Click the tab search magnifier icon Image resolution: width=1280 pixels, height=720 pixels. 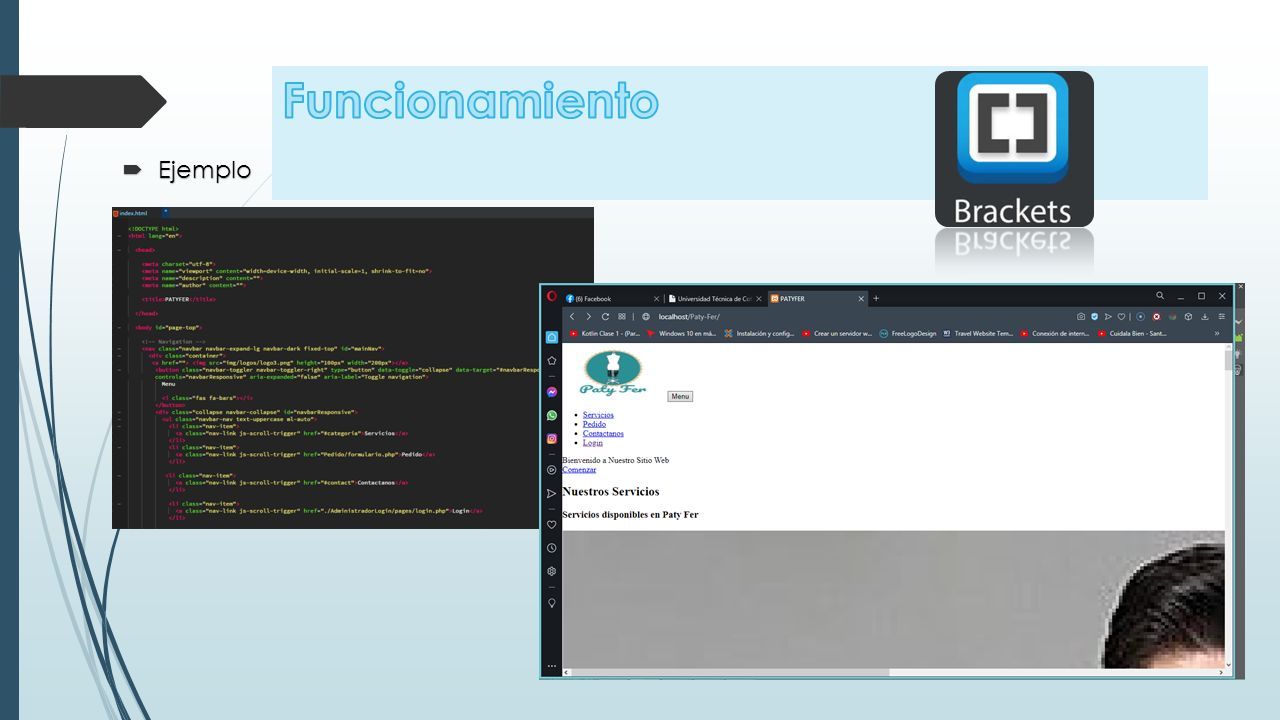(1160, 296)
